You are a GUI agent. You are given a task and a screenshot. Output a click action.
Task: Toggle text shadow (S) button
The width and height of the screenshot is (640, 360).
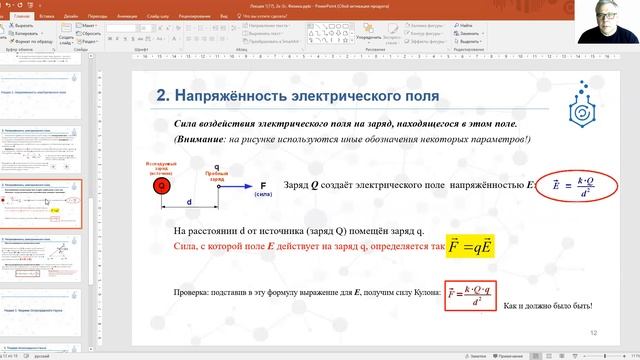(133, 39)
